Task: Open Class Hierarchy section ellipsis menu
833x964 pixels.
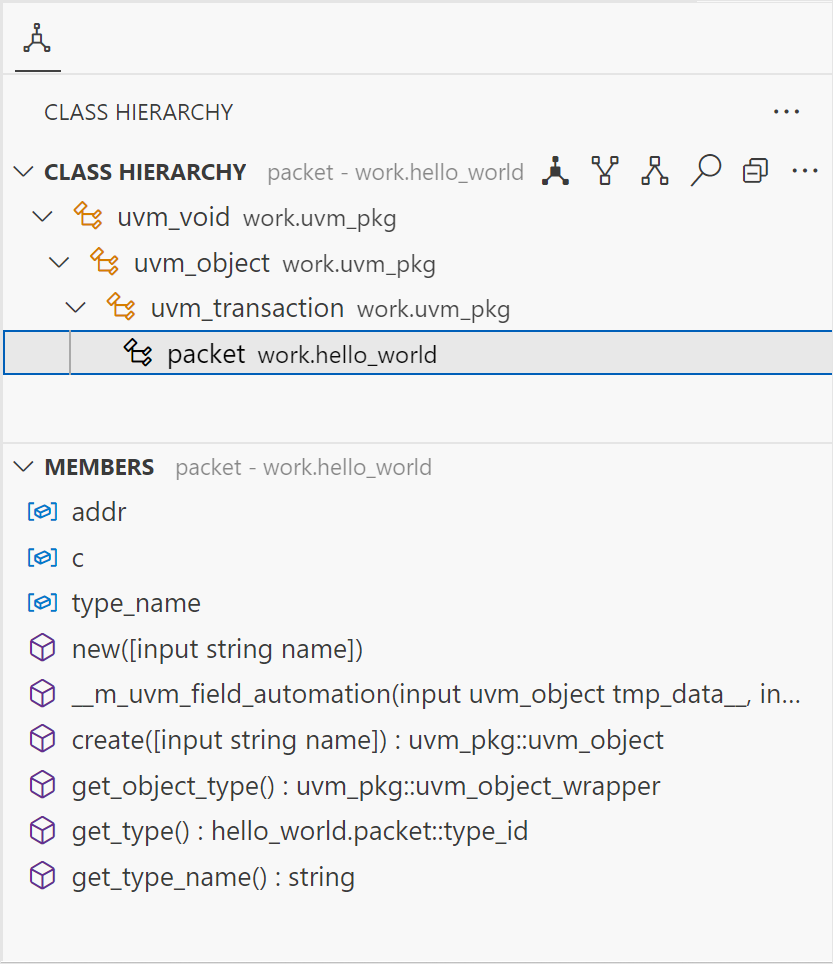Action: coord(804,172)
